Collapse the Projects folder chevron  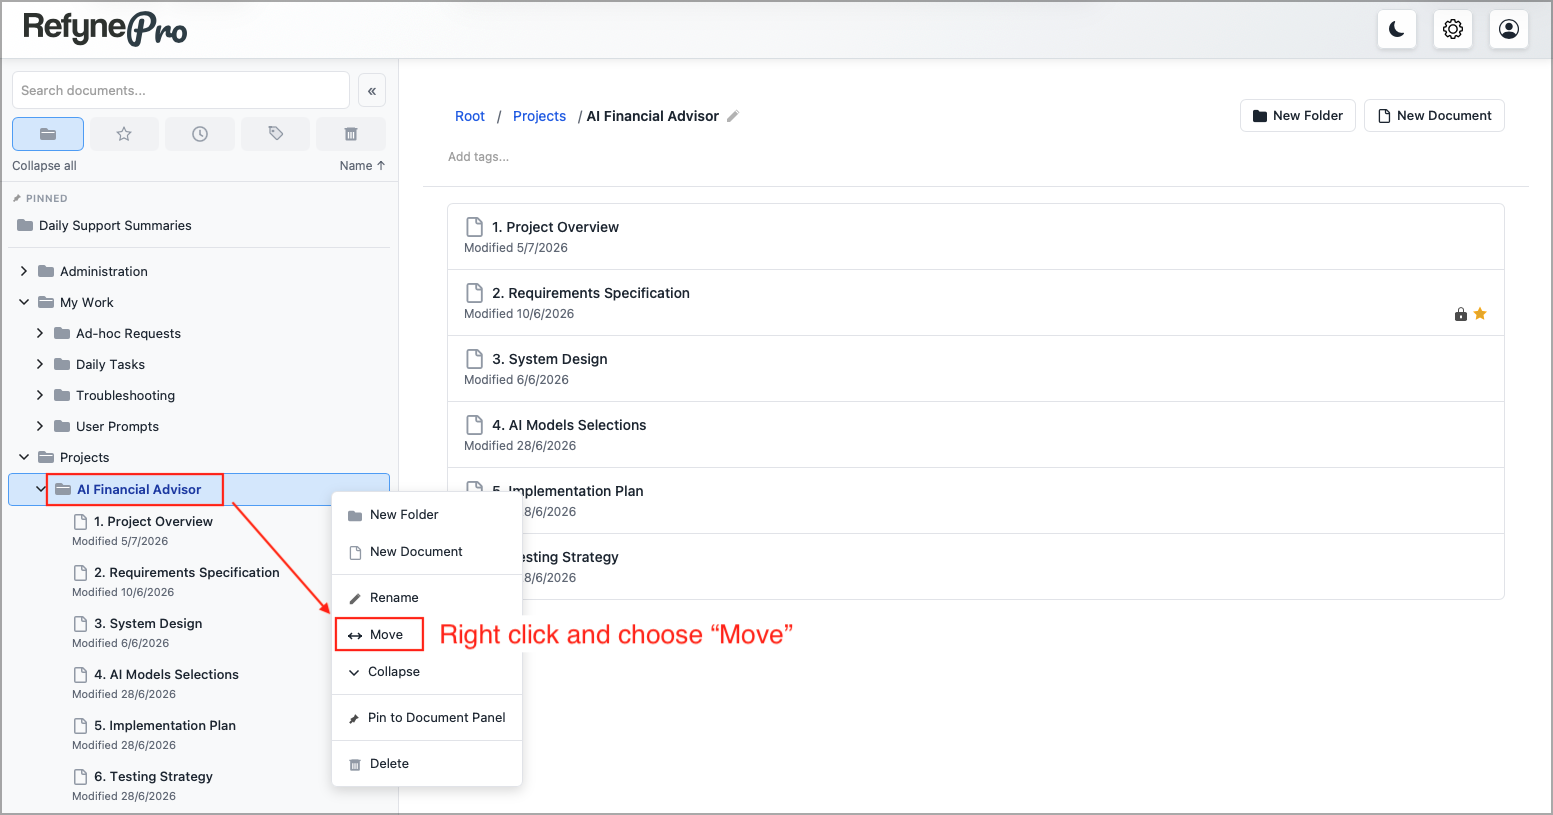click(x=24, y=457)
